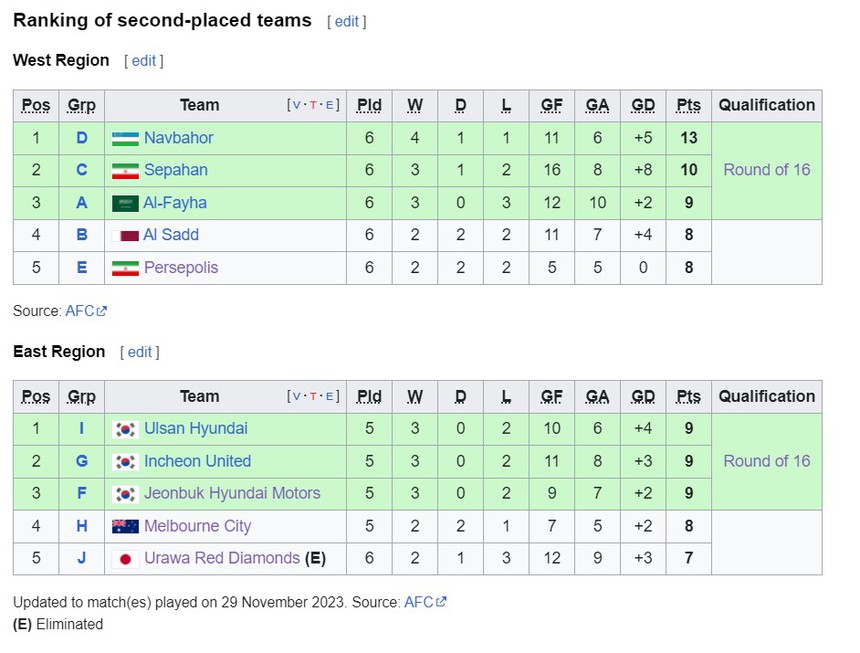The width and height of the screenshot is (860, 653).
Task: Click the West table's V (view template) link
Action: 297,105
